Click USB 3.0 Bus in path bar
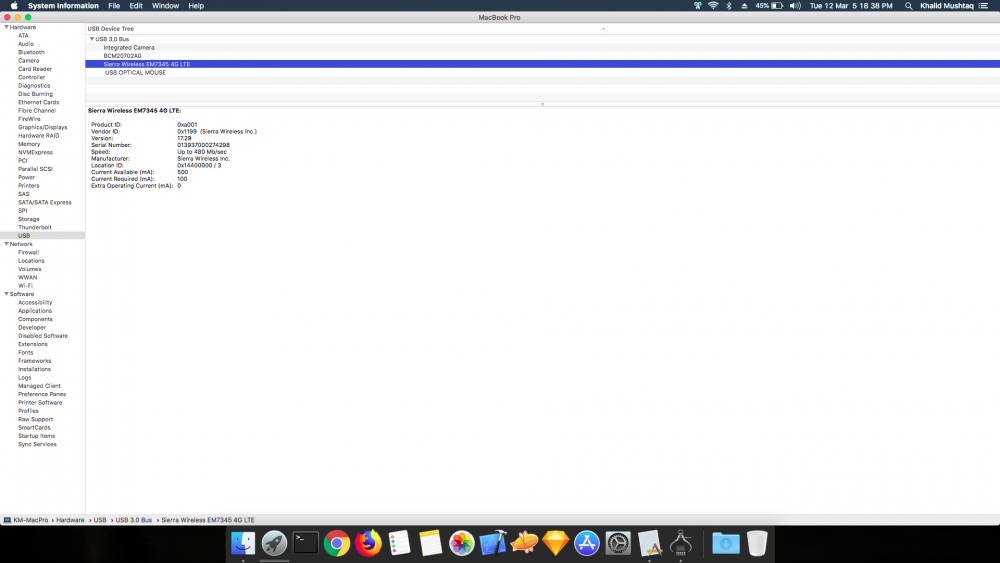 coord(134,520)
